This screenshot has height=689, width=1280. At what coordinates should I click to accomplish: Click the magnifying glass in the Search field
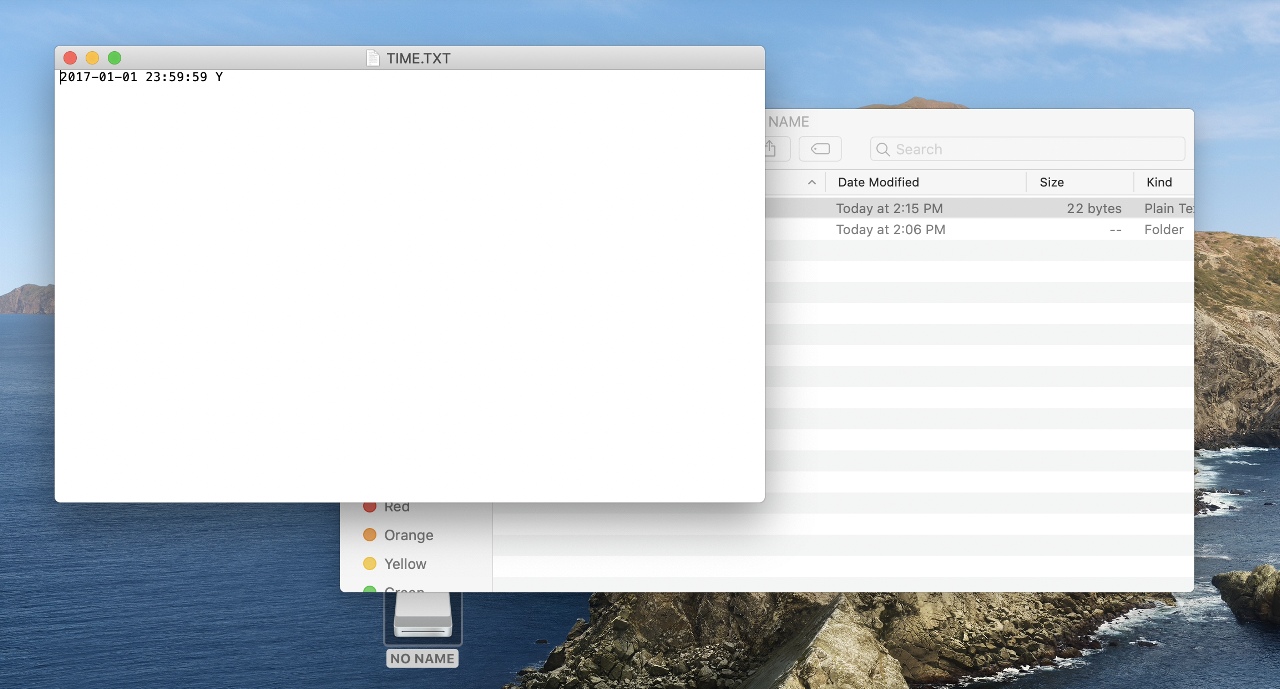[883, 149]
